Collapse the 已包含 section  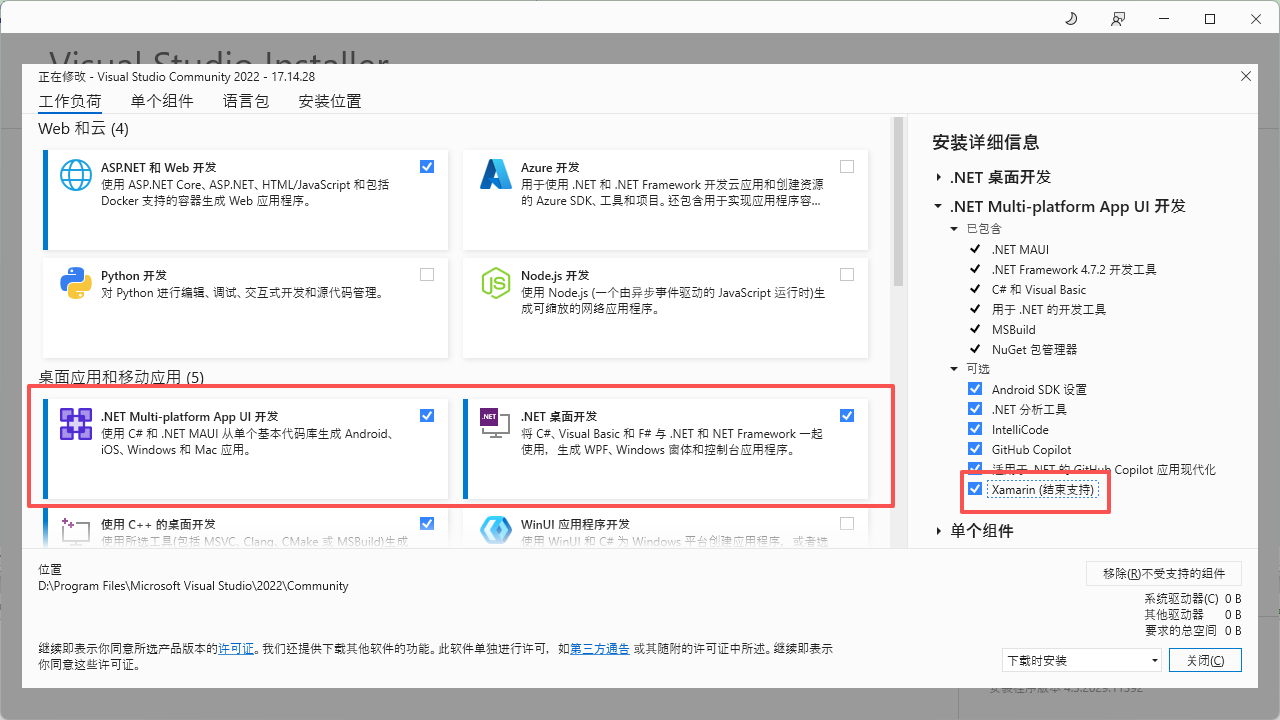(955, 229)
